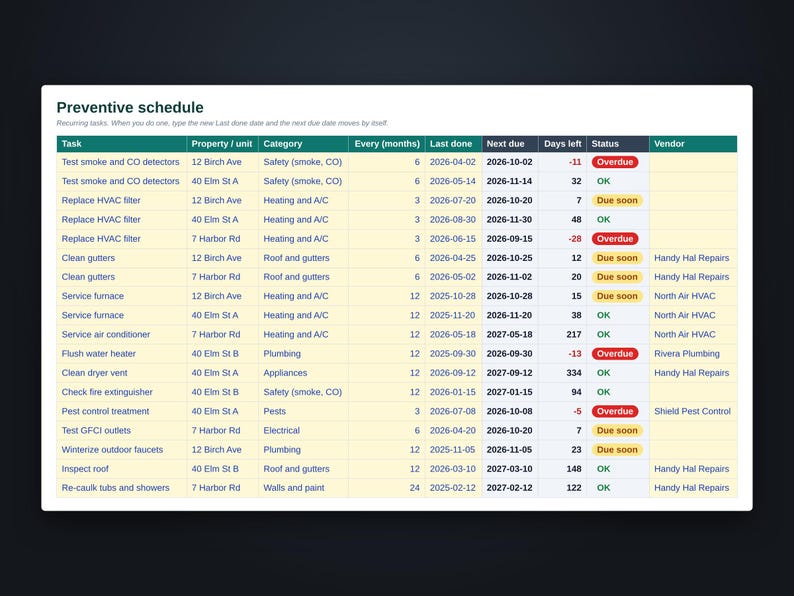Click Due soon badge in Test GFCI outlets row

point(617,431)
